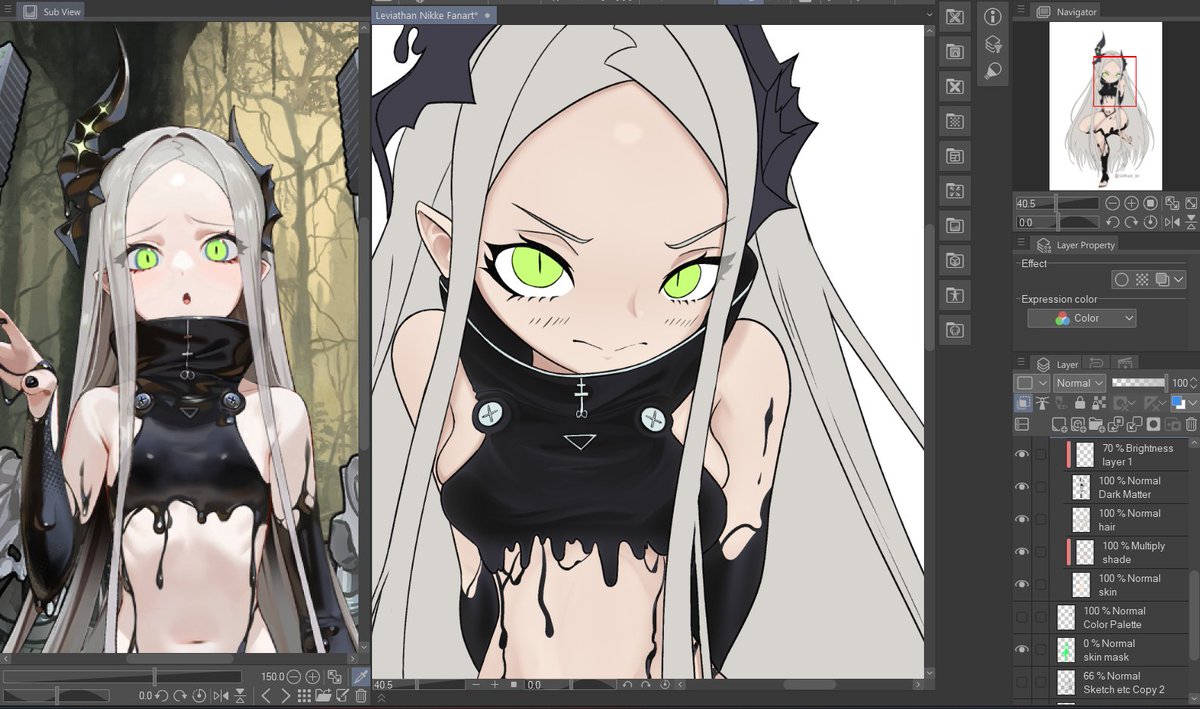Show the Sketch etc Copy 2 layer
Screen dimensions: 1200x709
pyautogui.click(x=1022, y=682)
